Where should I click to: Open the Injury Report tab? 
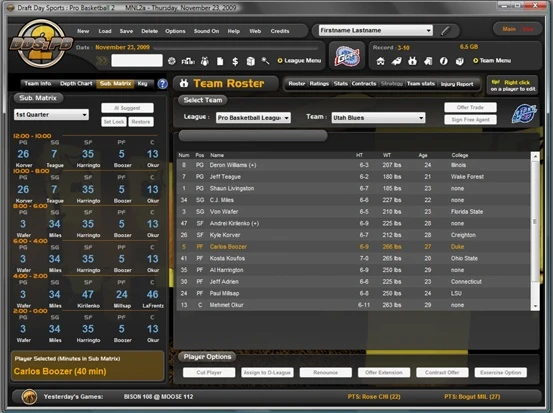pos(457,84)
